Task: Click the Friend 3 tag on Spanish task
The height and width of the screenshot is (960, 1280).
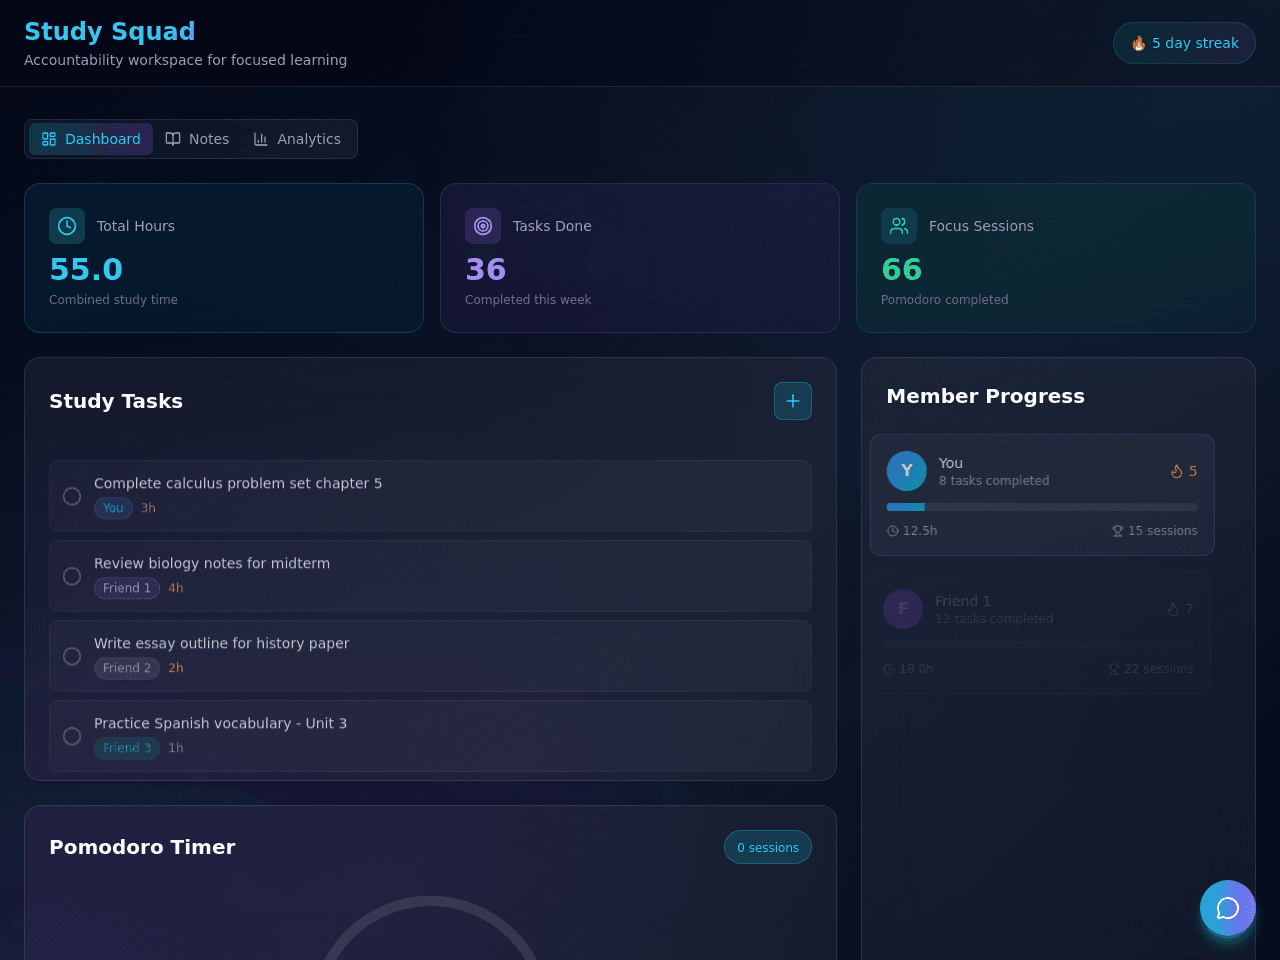Action: (x=127, y=748)
